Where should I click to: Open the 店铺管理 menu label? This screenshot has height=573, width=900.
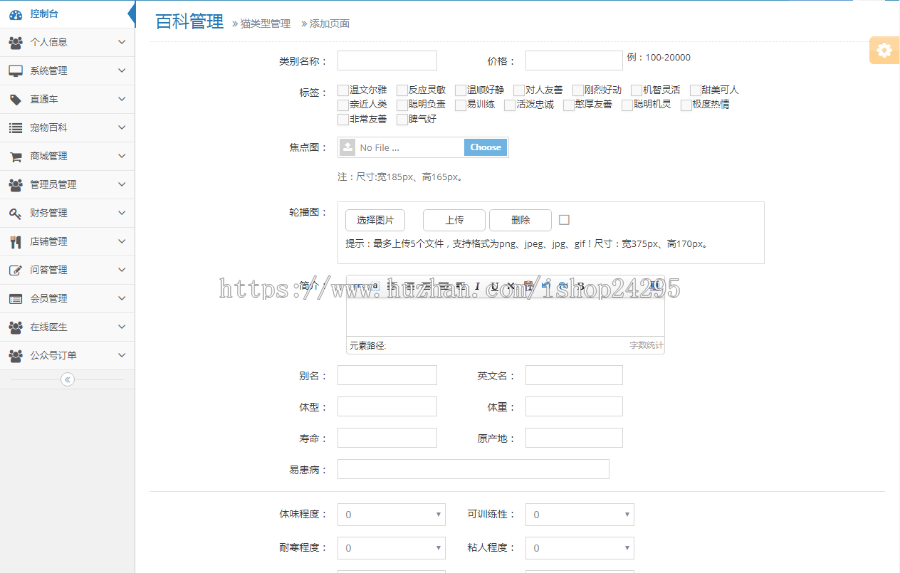pyautogui.click(x=49, y=242)
